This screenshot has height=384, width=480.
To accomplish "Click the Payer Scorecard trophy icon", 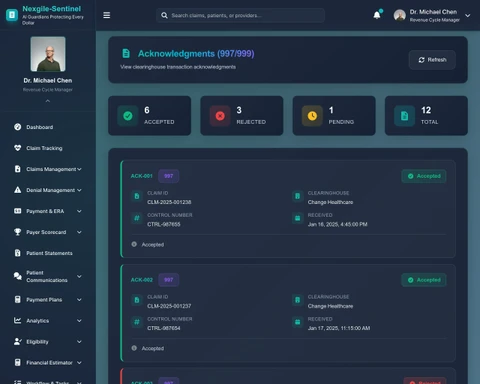I will coord(18,232).
